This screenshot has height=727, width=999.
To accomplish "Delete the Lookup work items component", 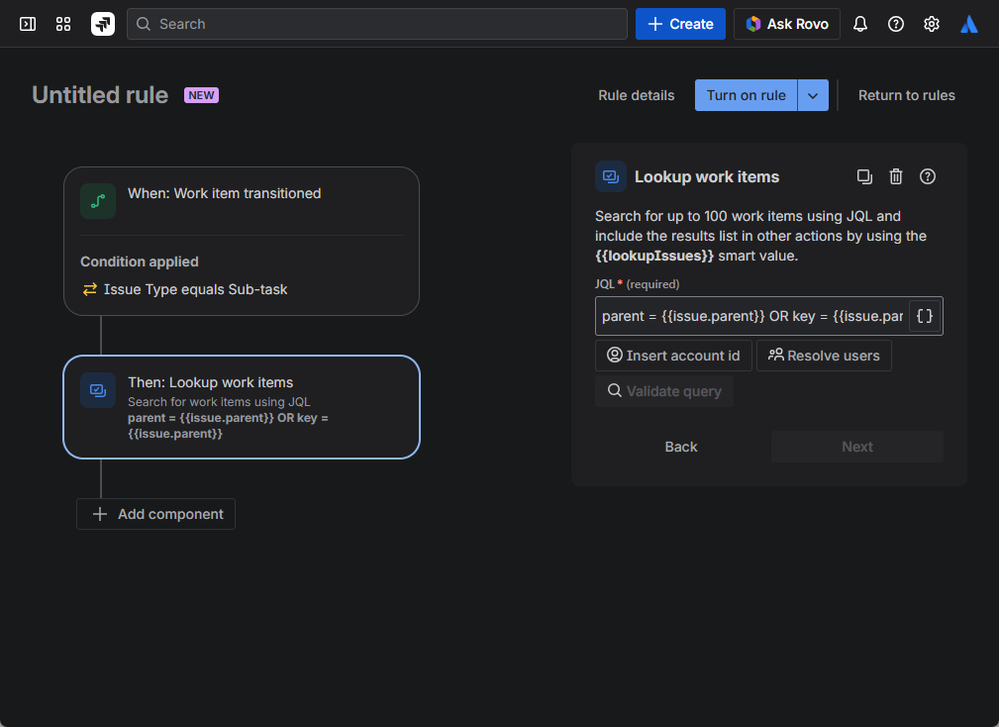I will (896, 176).
